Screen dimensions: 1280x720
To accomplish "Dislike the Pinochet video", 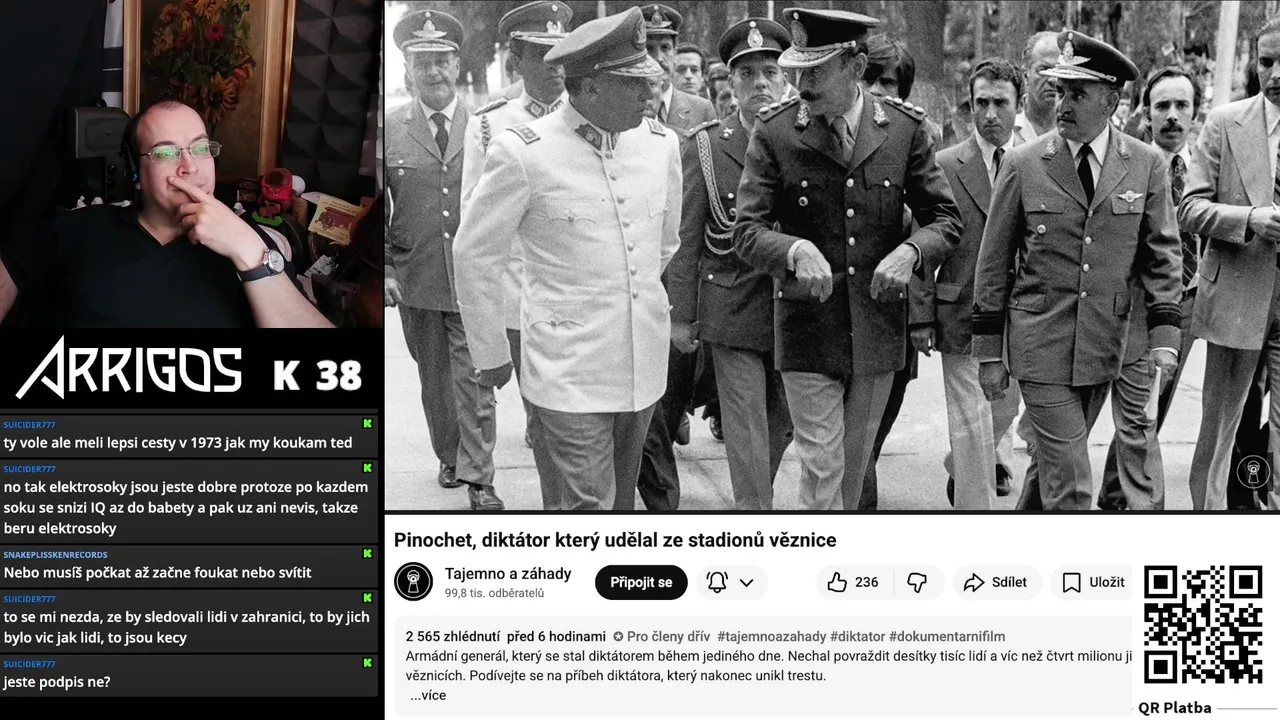I will pos(917,582).
